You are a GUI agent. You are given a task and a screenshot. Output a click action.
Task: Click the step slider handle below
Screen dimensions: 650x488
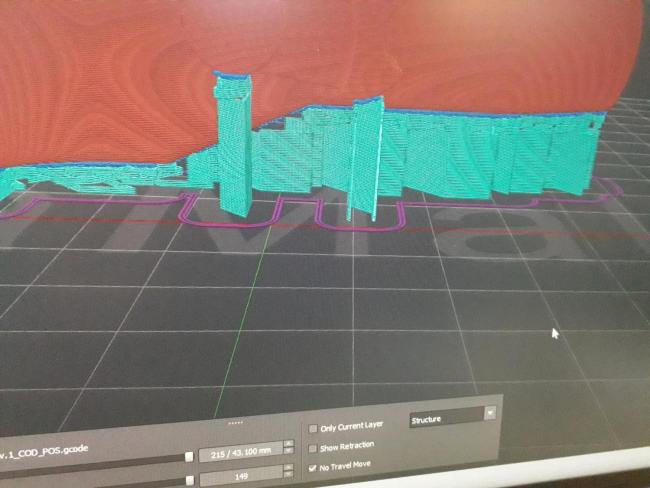tap(189, 480)
